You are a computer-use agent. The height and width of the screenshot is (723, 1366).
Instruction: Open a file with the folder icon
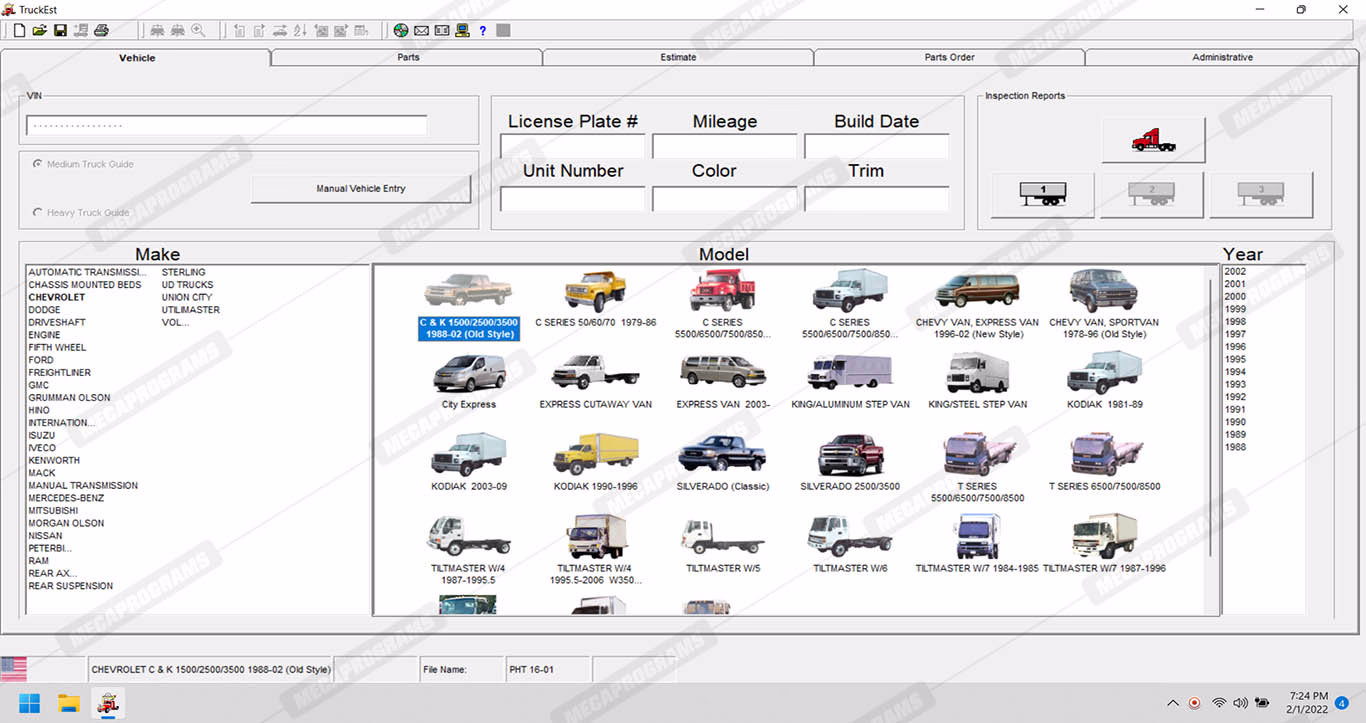[x=40, y=31]
